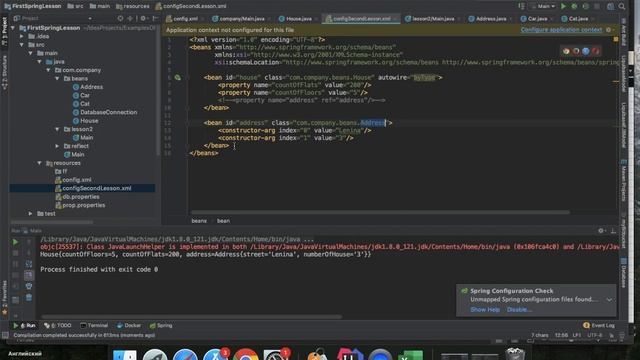Click console horizontal scrollbar
640x360 pixels.
pyautogui.click(x=191, y=316)
